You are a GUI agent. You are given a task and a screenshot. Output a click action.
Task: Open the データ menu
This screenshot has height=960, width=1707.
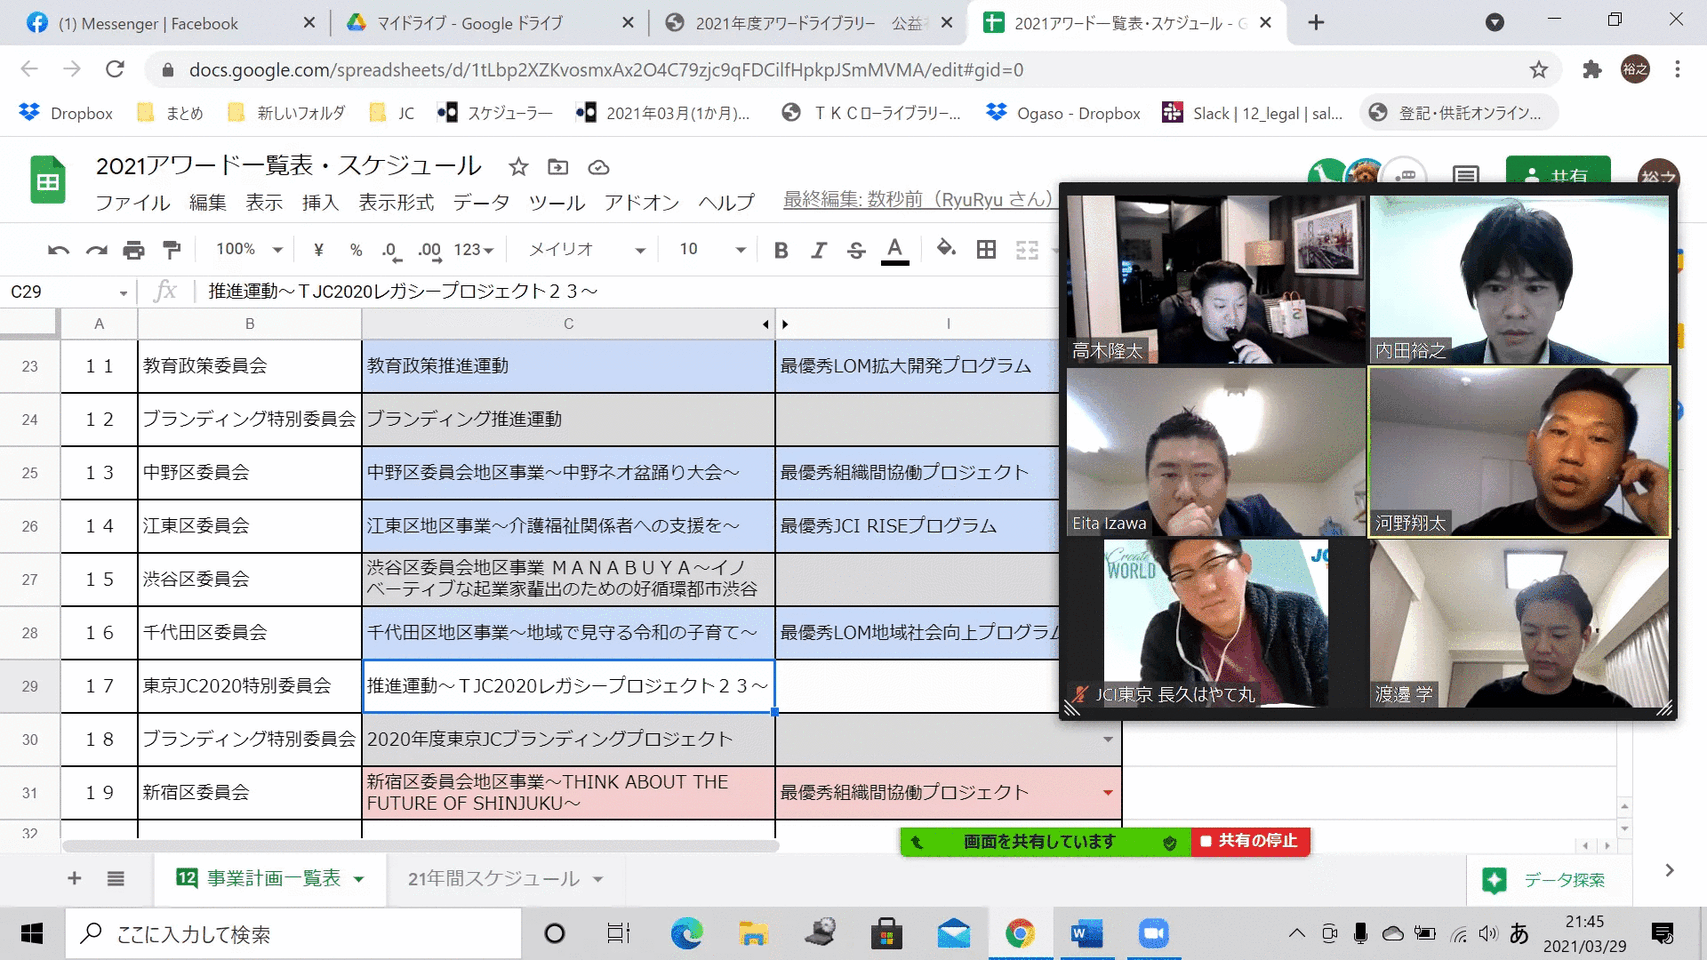[x=481, y=202]
